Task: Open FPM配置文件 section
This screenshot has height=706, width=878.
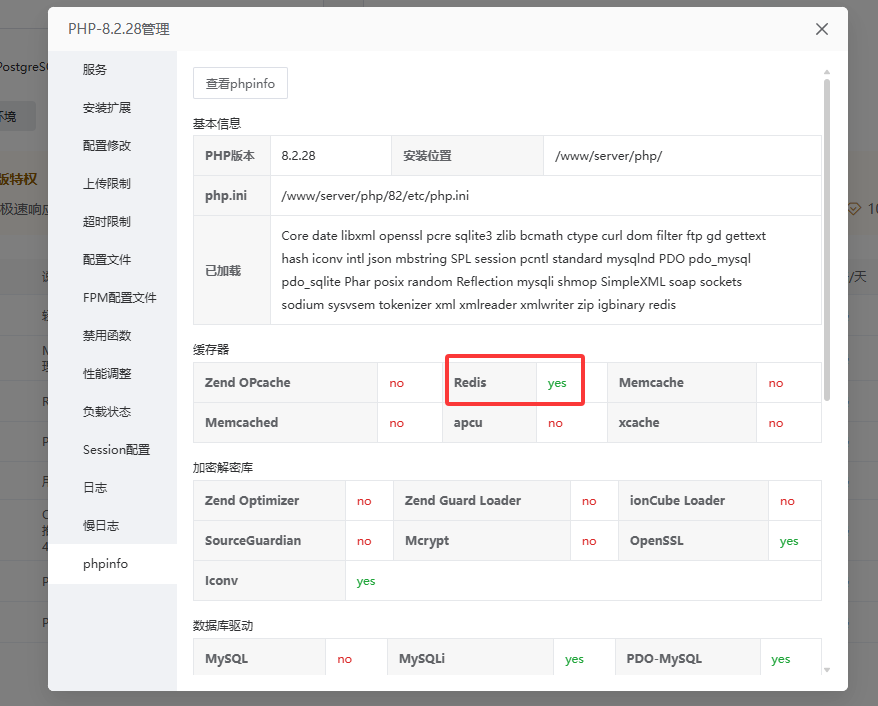Action: pos(119,298)
